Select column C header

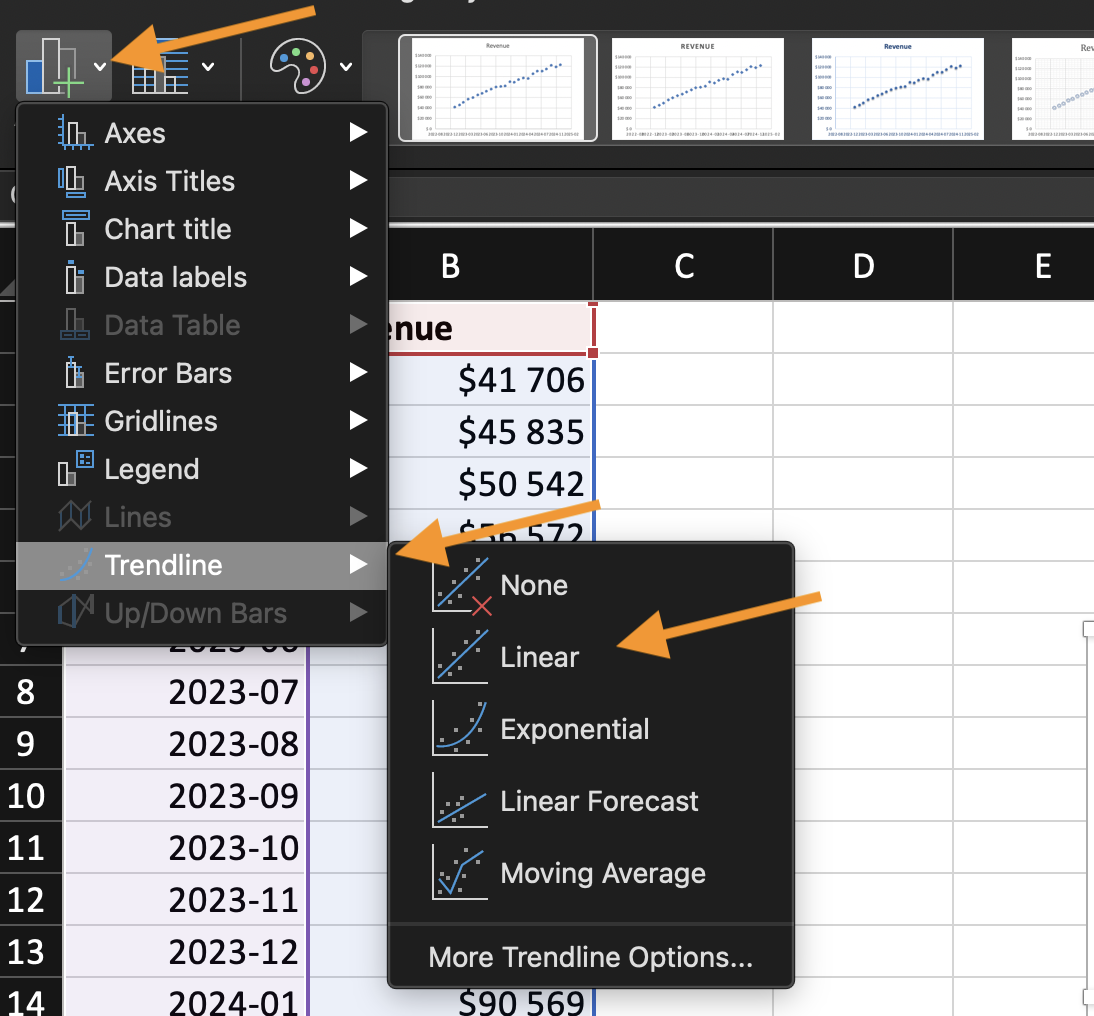pos(683,265)
